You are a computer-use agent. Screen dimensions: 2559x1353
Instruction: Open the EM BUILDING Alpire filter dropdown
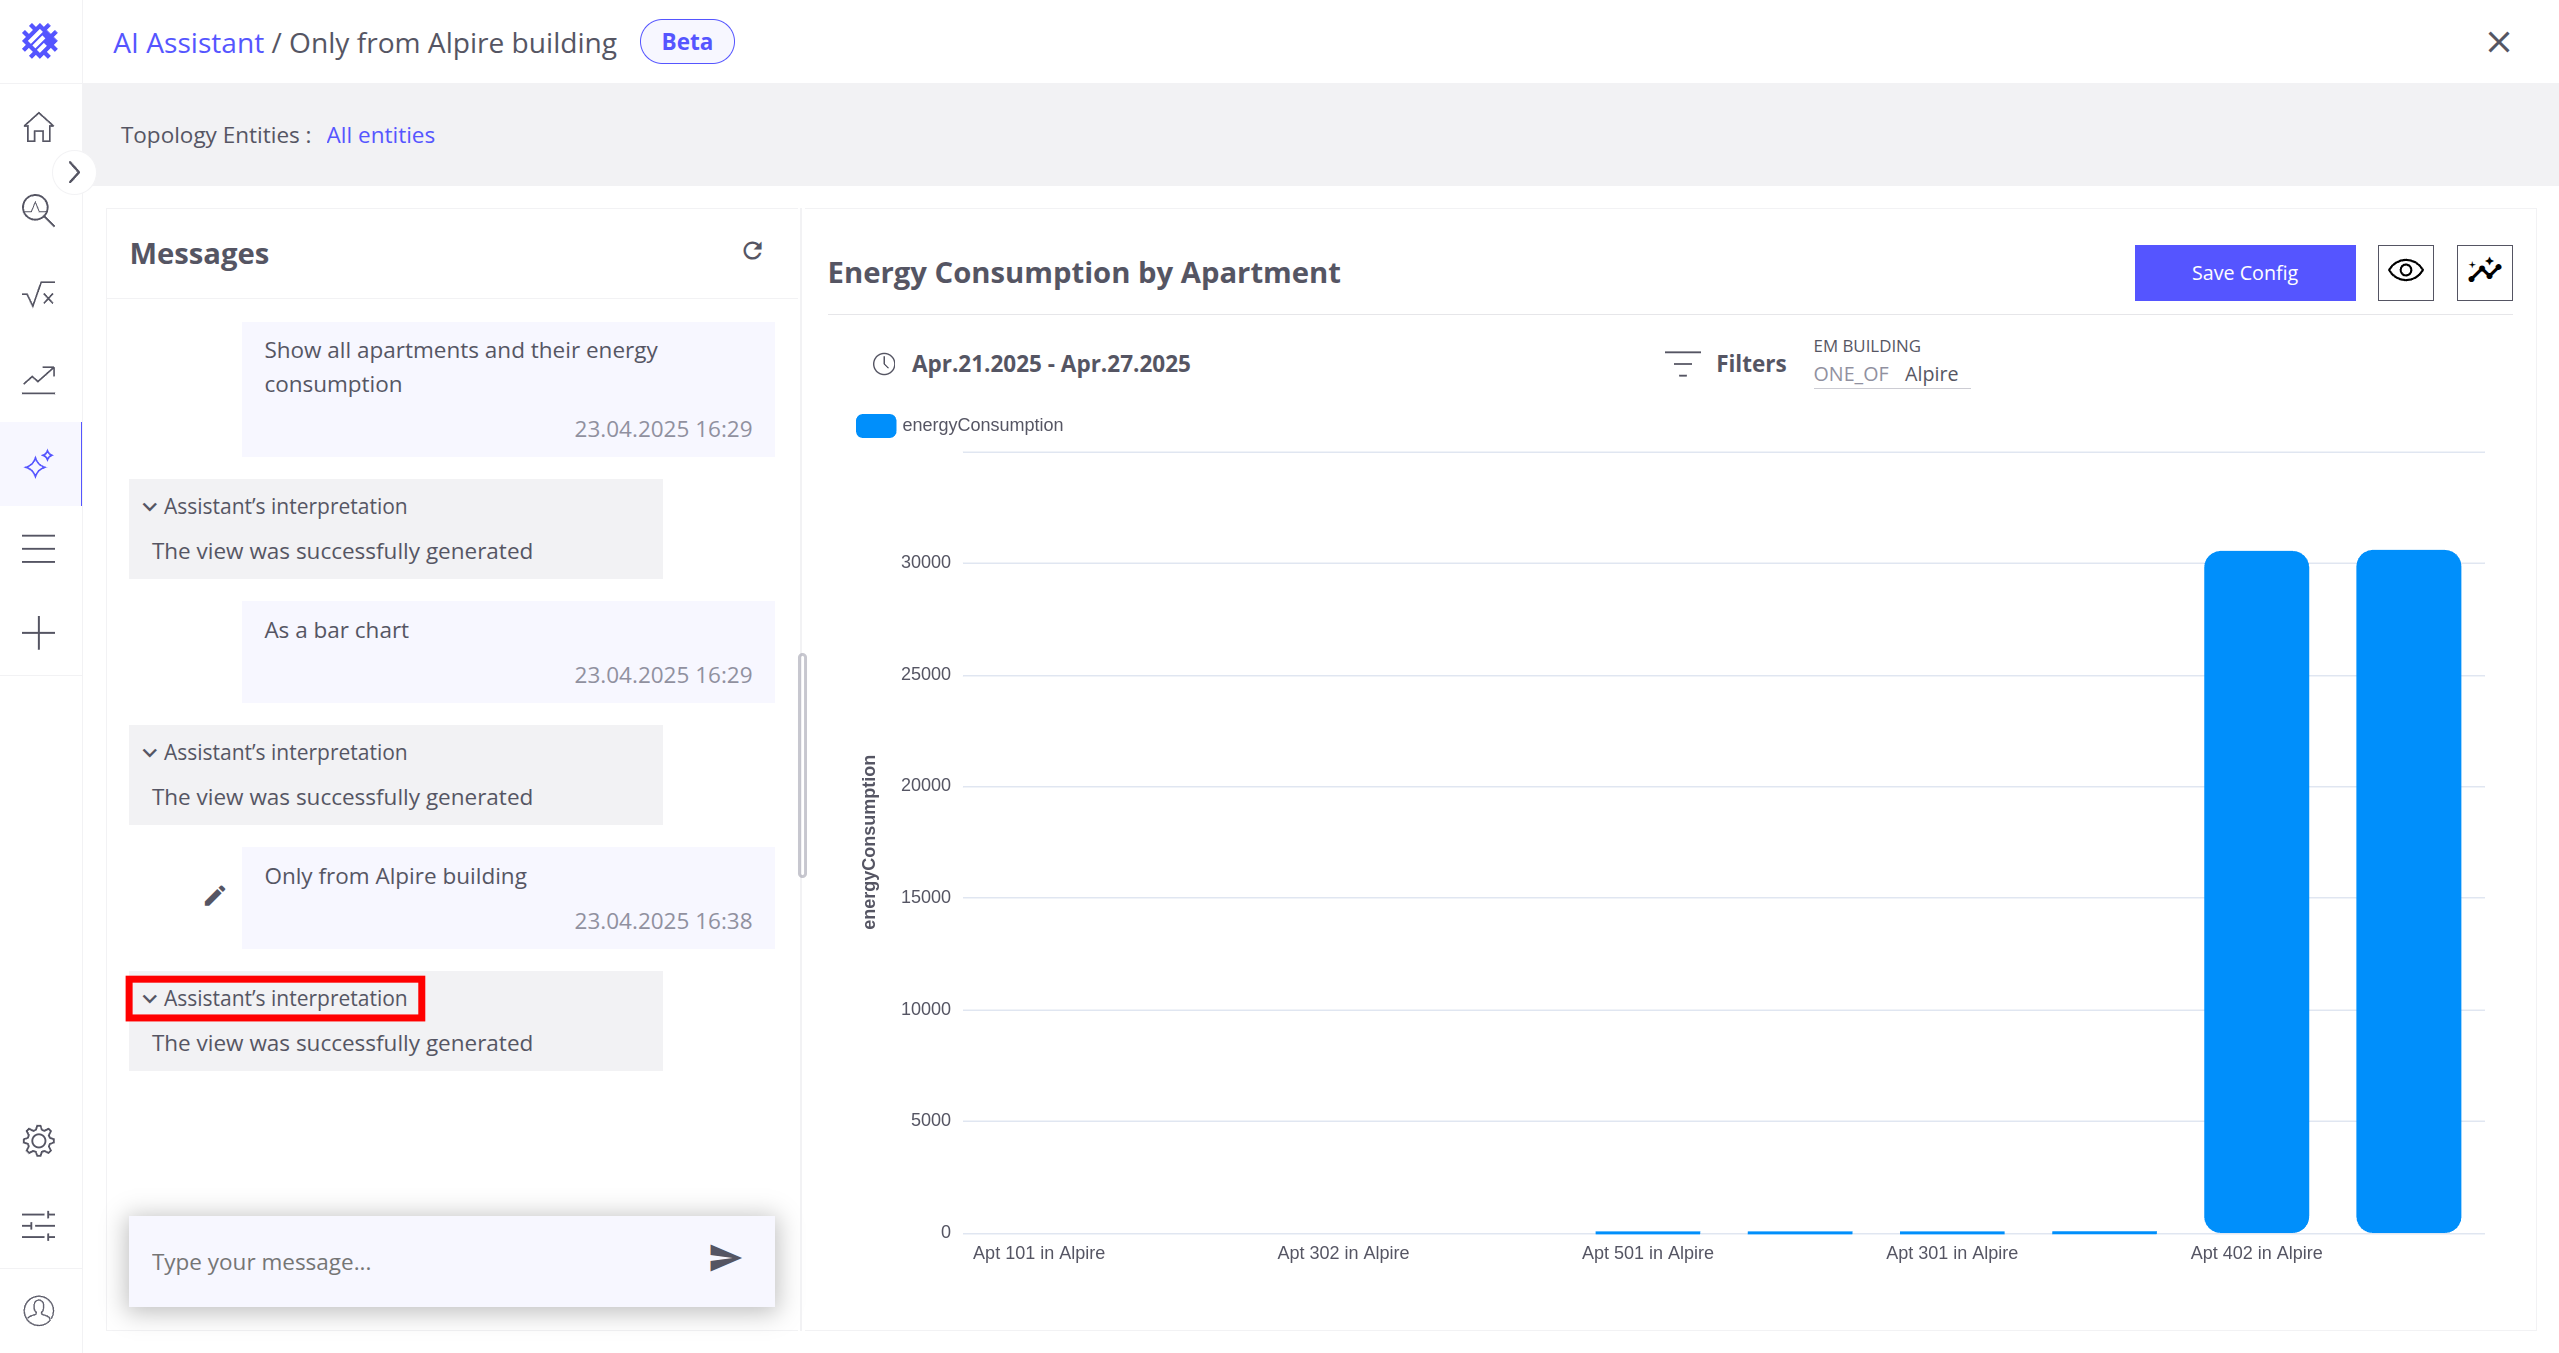[x=1890, y=374]
